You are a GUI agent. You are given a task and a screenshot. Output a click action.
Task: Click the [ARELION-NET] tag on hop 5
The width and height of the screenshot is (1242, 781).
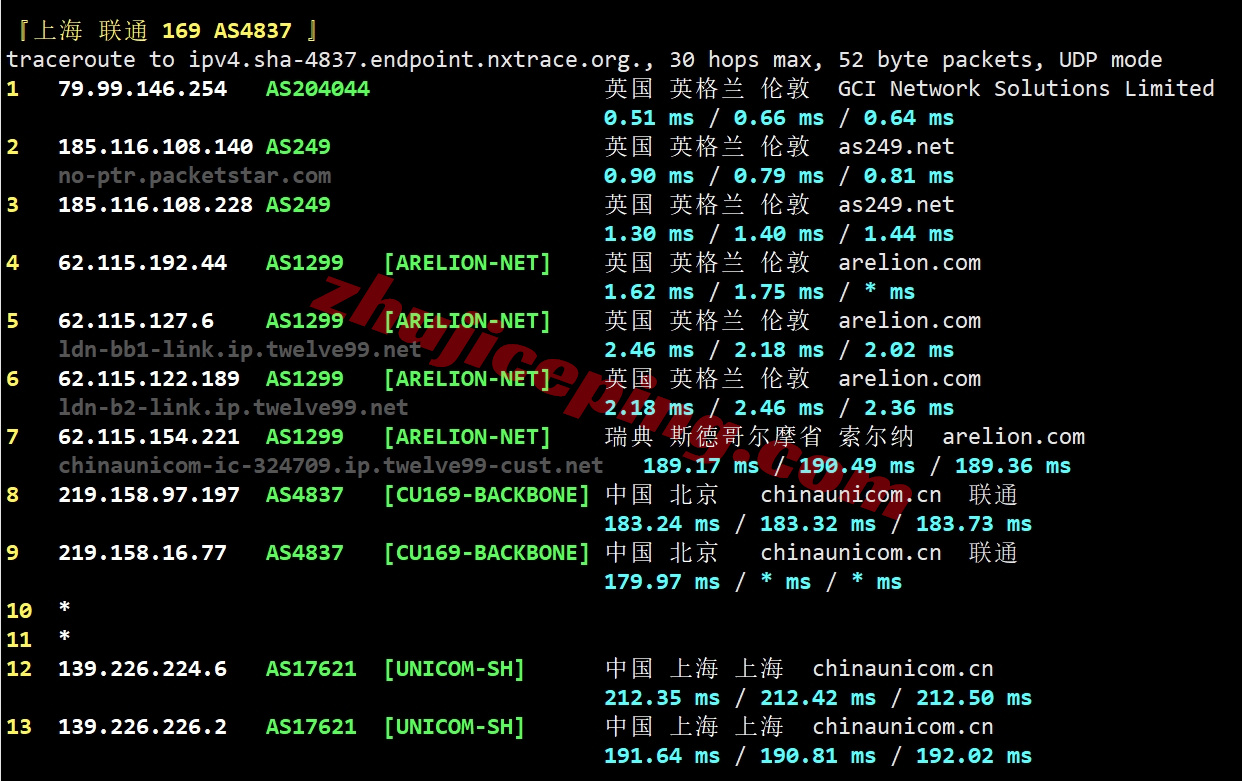click(467, 320)
